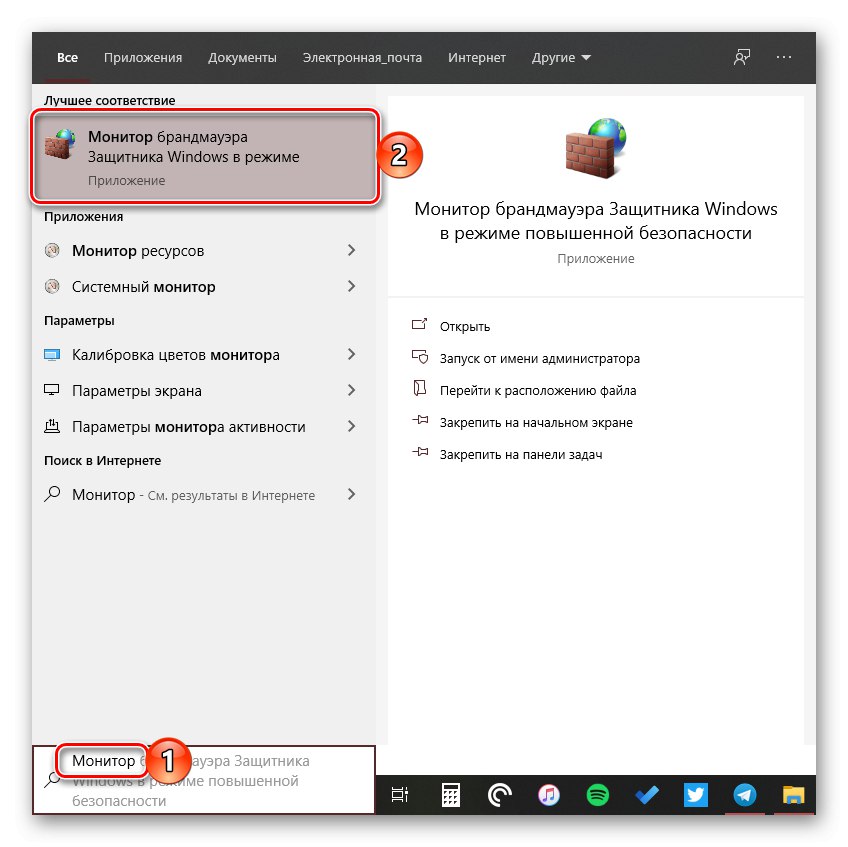Open iTunes from the taskbar
Image resolution: width=848 pixels, height=847 pixels.
(x=548, y=795)
